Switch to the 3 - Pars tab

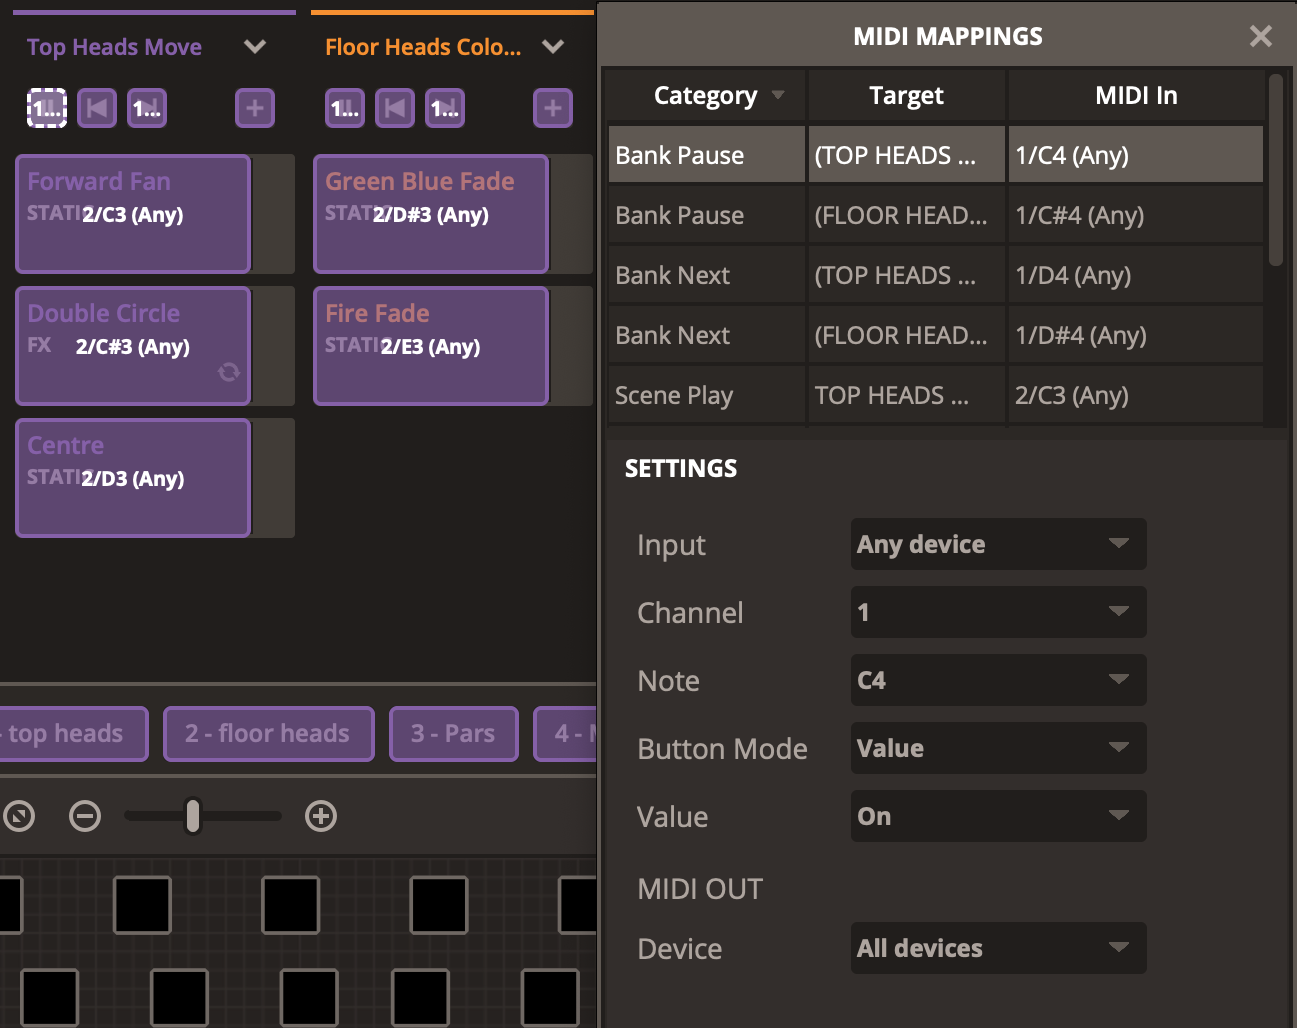coord(453,734)
